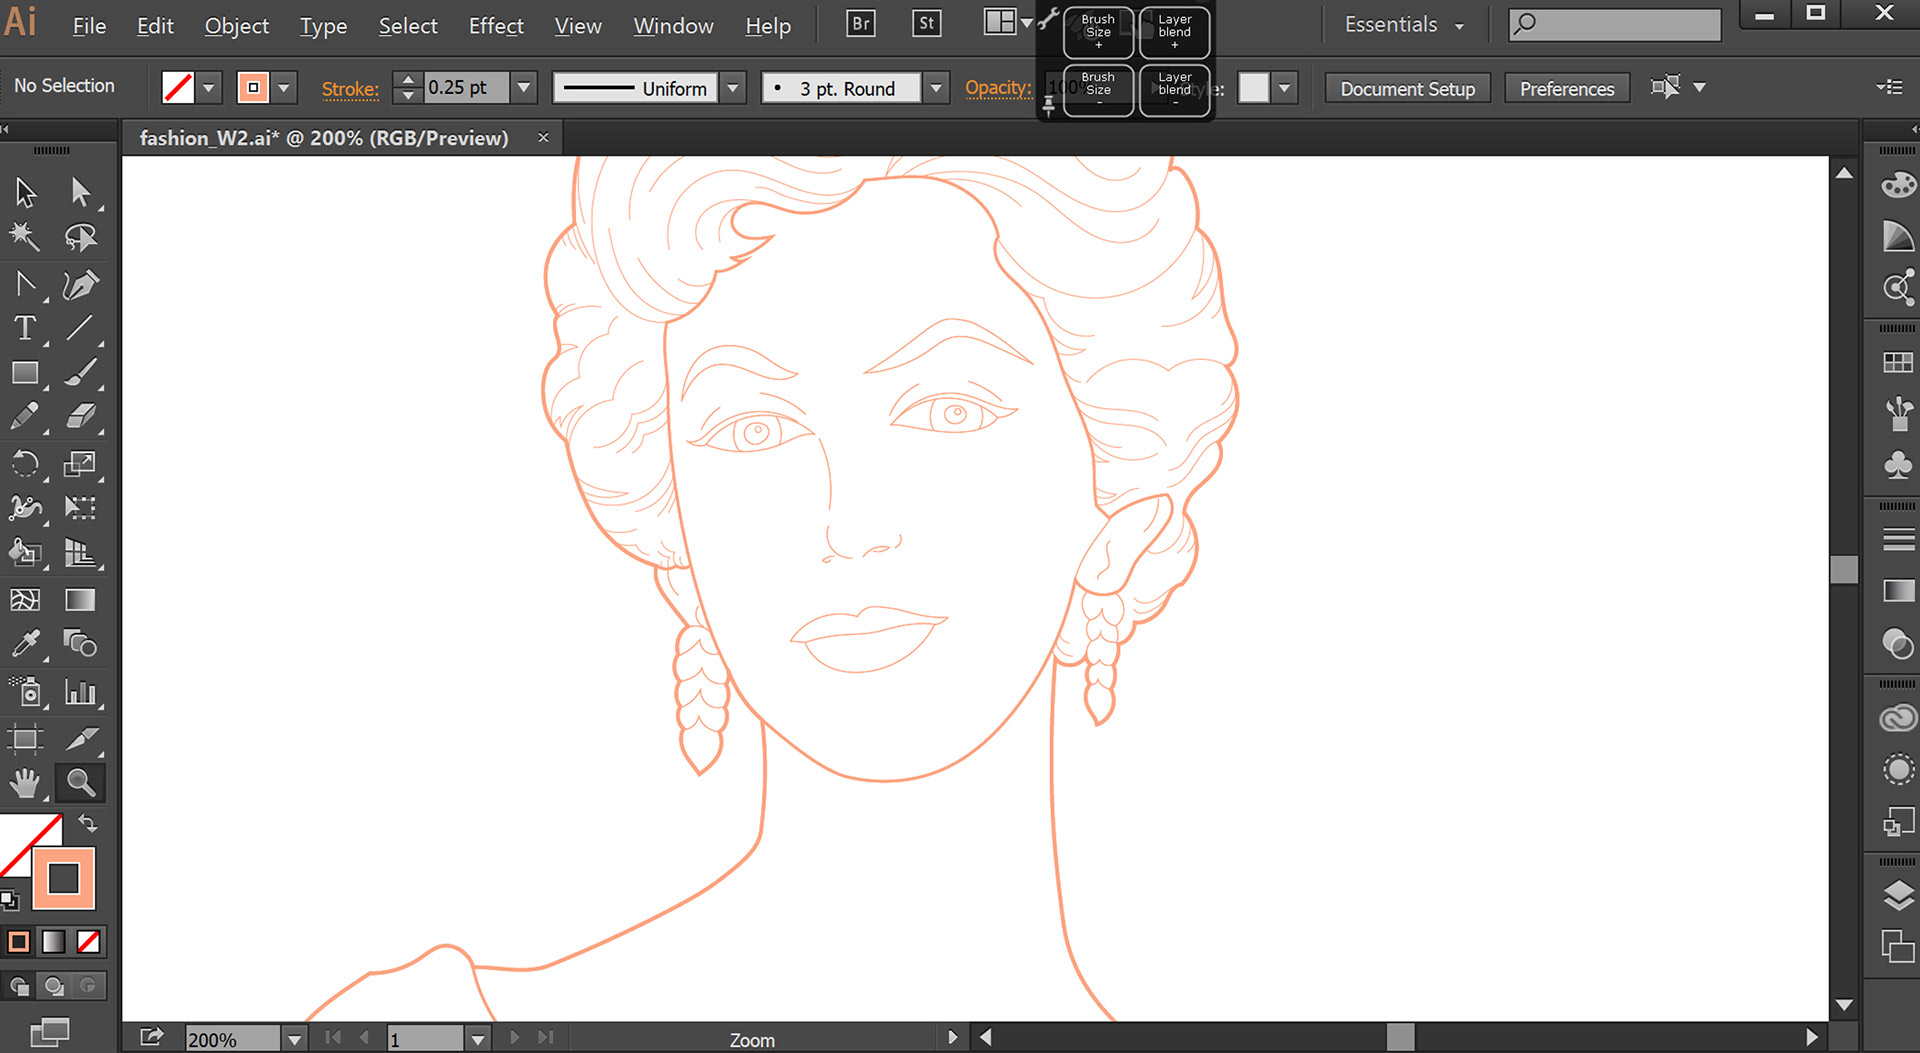Image resolution: width=1920 pixels, height=1053 pixels.
Task: Click the Stroke label link
Action: (x=350, y=89)
